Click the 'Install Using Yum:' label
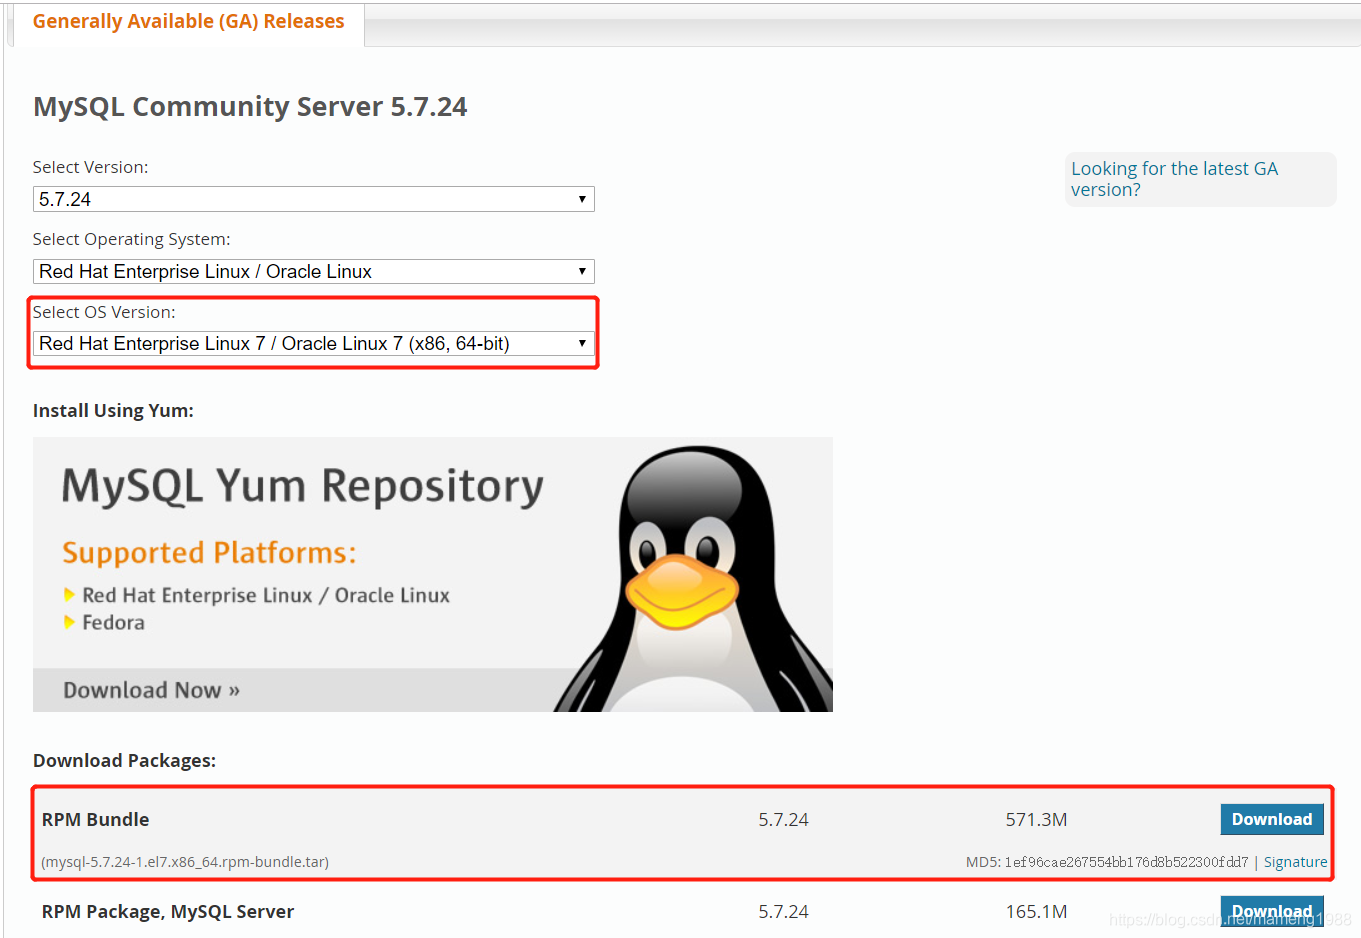Screen dimensions: 1361x938 click(113, 411)
